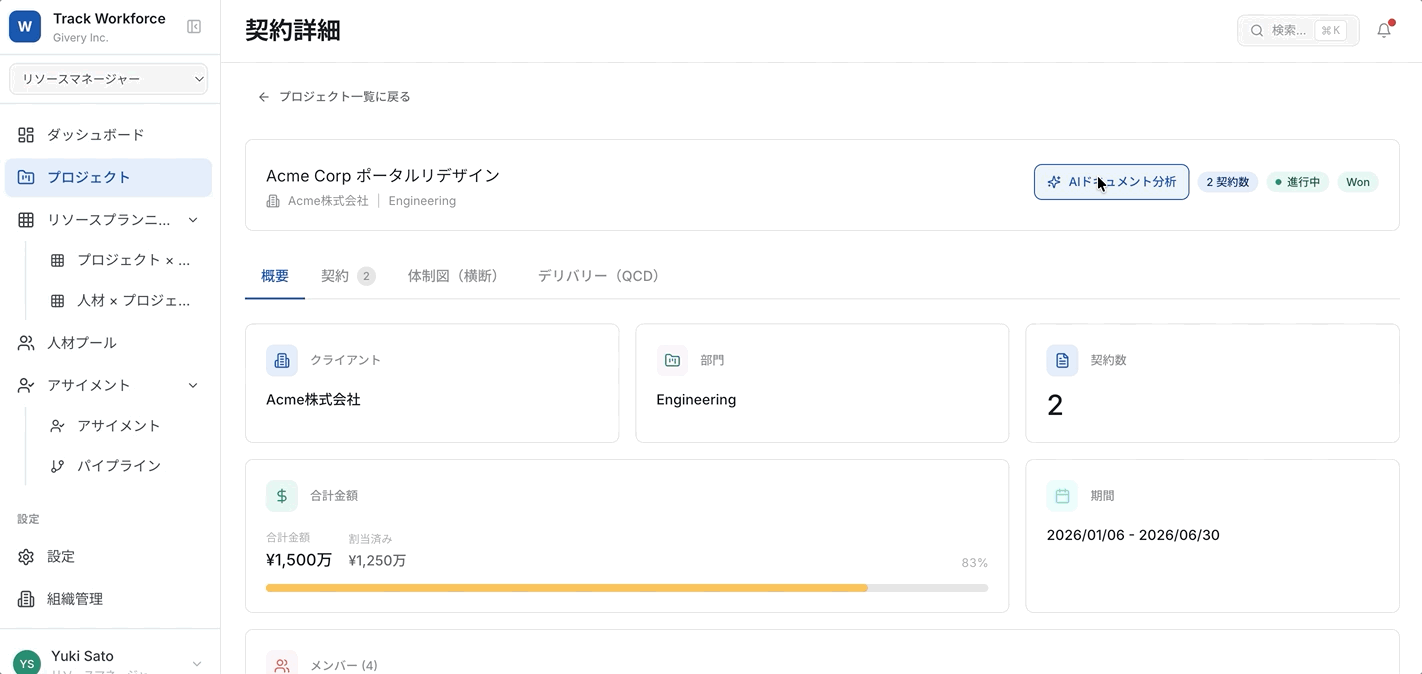The image size is (1422, 674).
Task: Open AIドキュメント分析 button
Action: 1111,182
